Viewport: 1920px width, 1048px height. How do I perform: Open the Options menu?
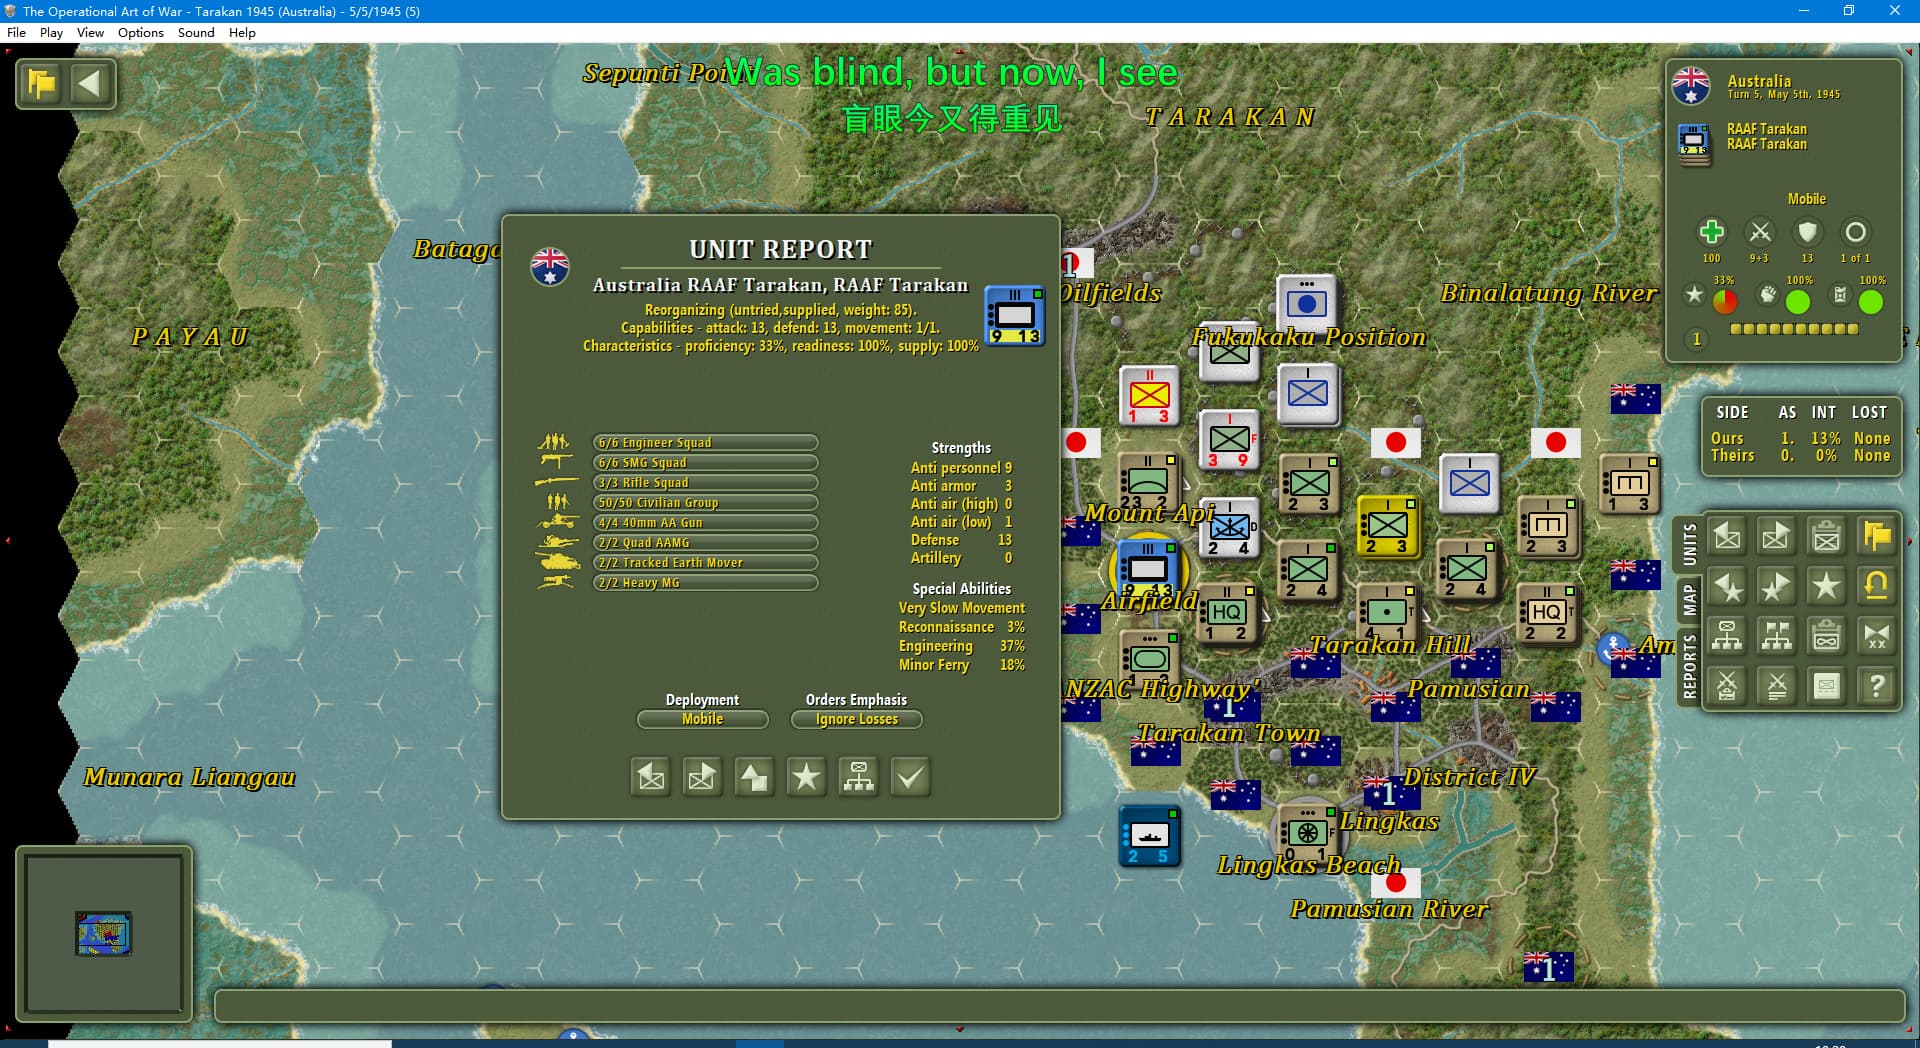(x=140, y=32)
